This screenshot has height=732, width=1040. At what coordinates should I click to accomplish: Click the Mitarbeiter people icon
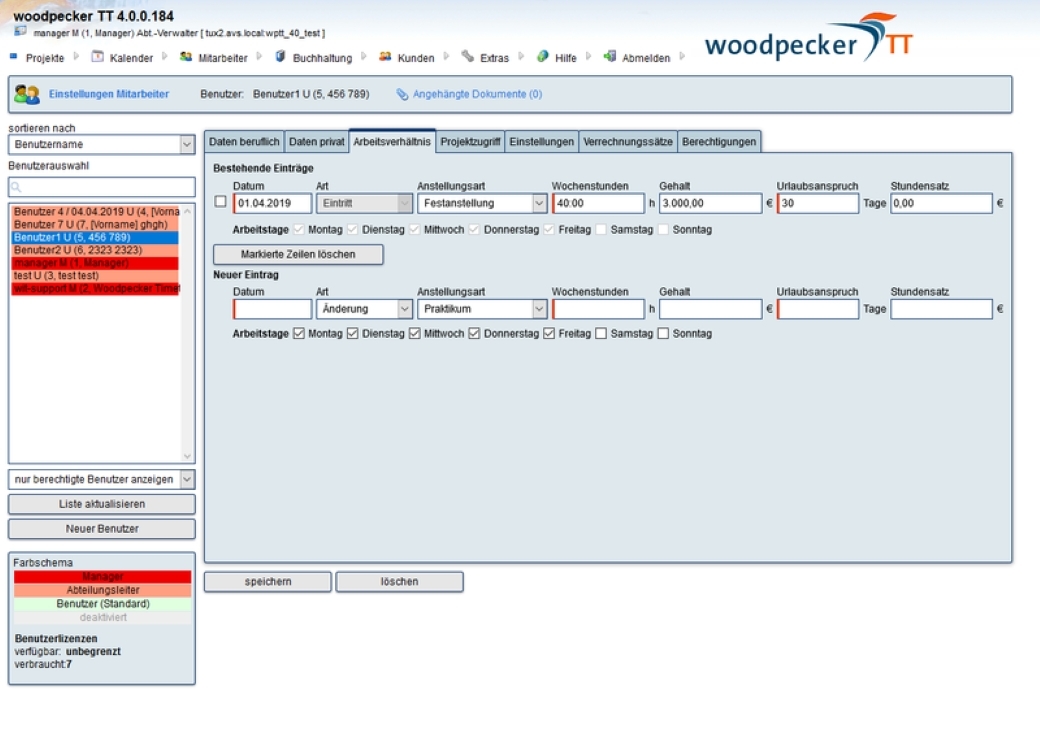point(186,57)
